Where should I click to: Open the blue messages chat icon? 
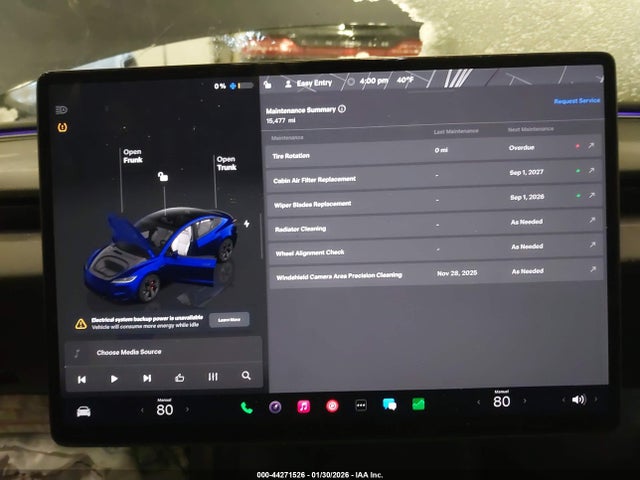pos(389,404)
